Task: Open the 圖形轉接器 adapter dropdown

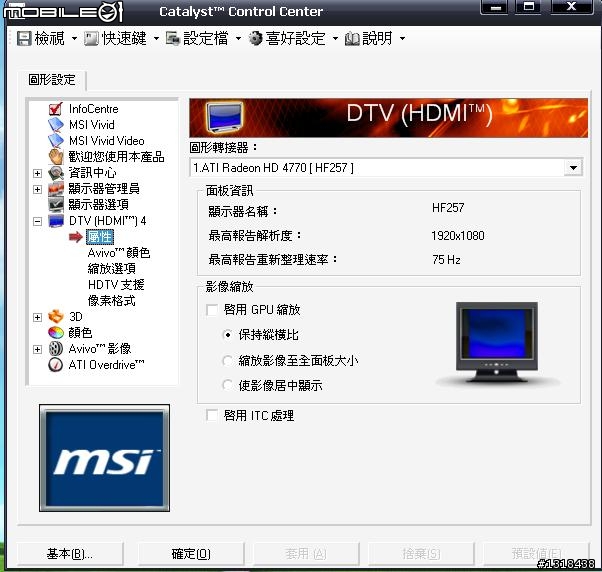Action: [573, 168]
